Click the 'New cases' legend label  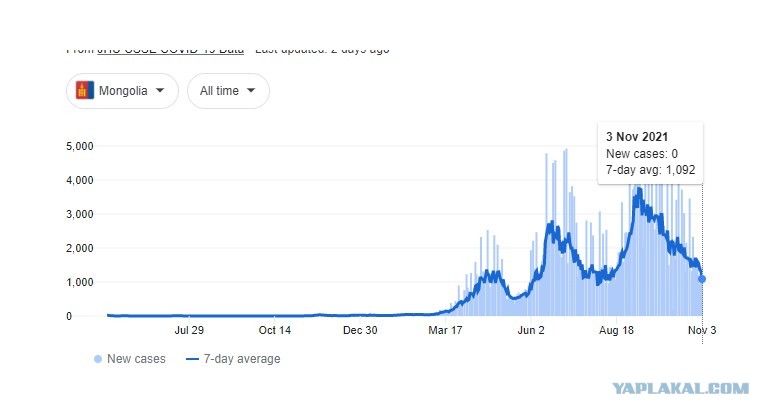(136, 359)
